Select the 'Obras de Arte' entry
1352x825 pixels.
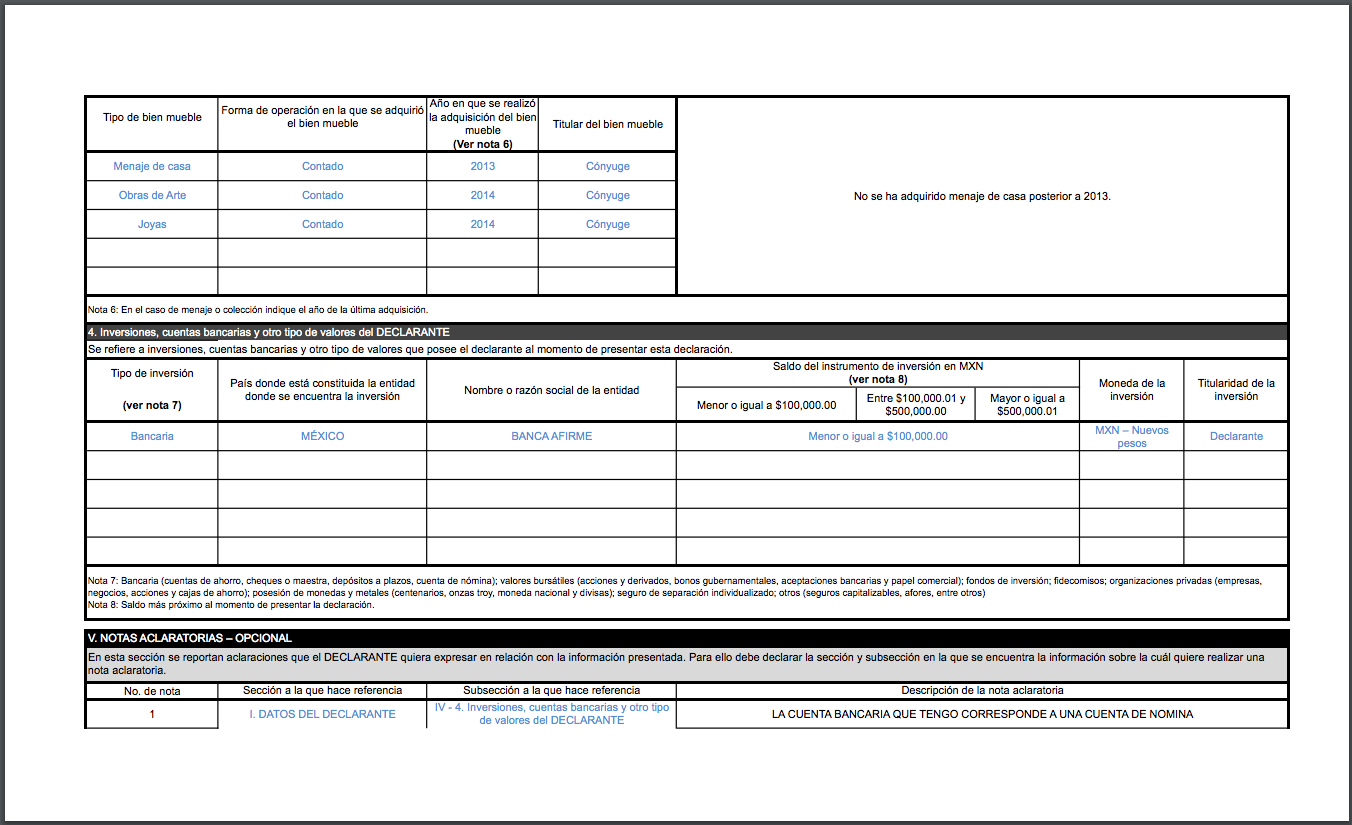click(152, 195)
